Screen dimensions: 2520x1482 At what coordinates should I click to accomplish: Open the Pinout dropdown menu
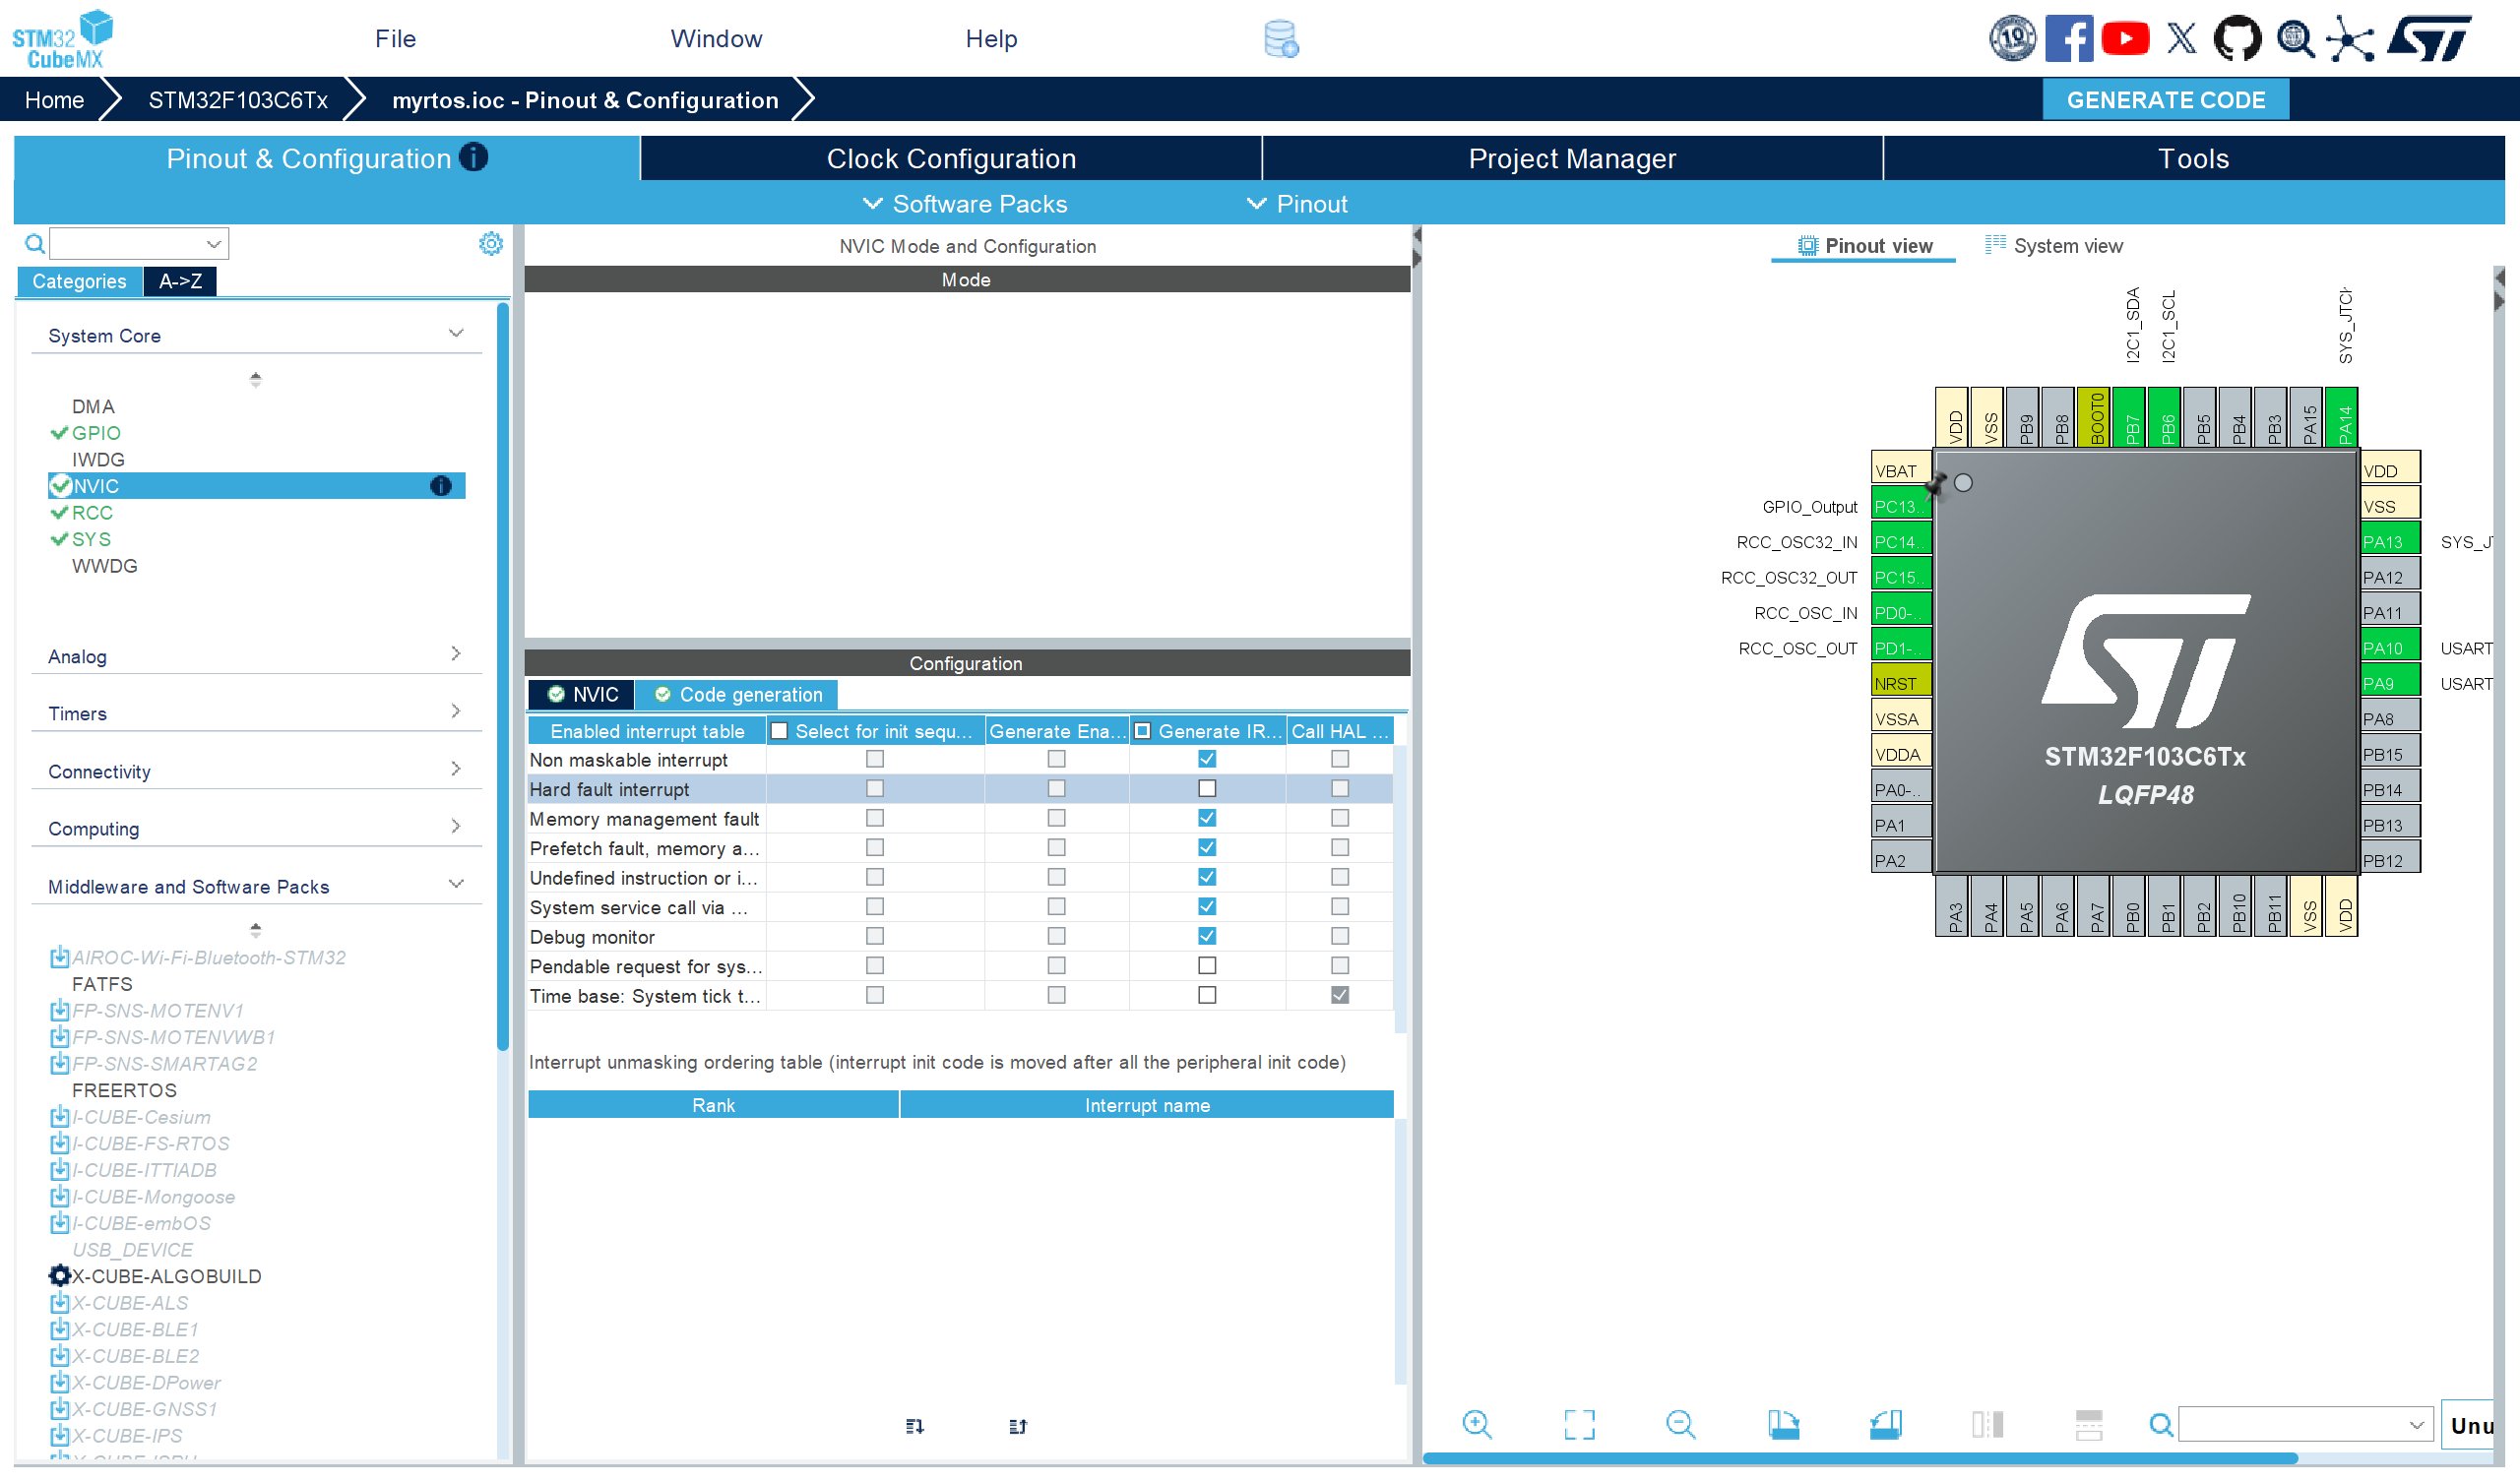(1297, 204)
